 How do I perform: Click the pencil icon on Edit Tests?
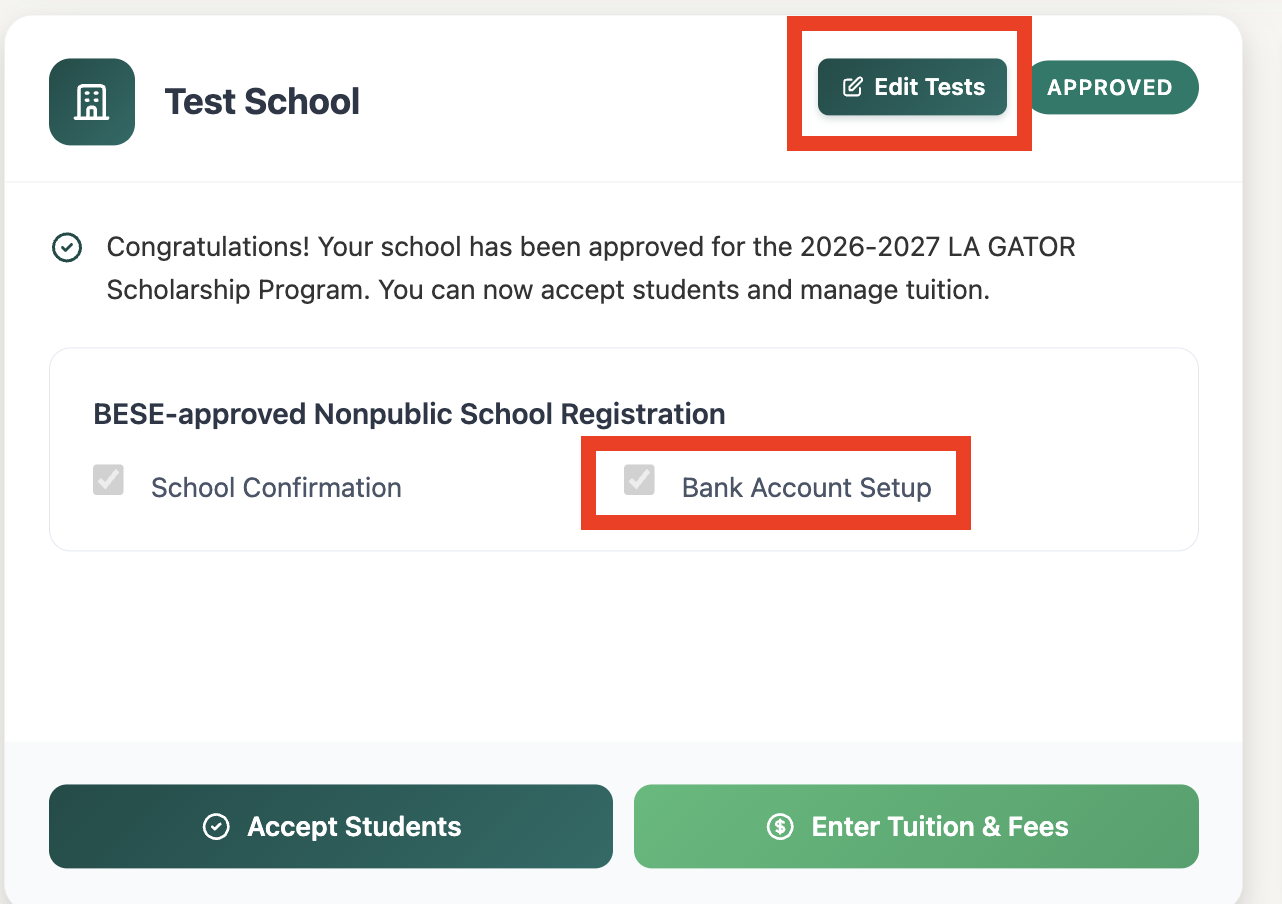pyautogui.click(x=852, y=87)
